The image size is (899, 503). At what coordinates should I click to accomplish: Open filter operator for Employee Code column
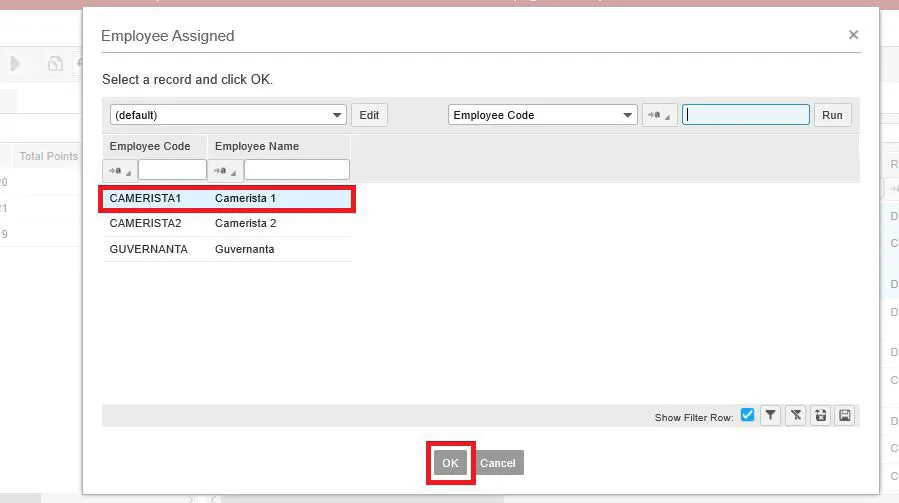click(119, 170)
